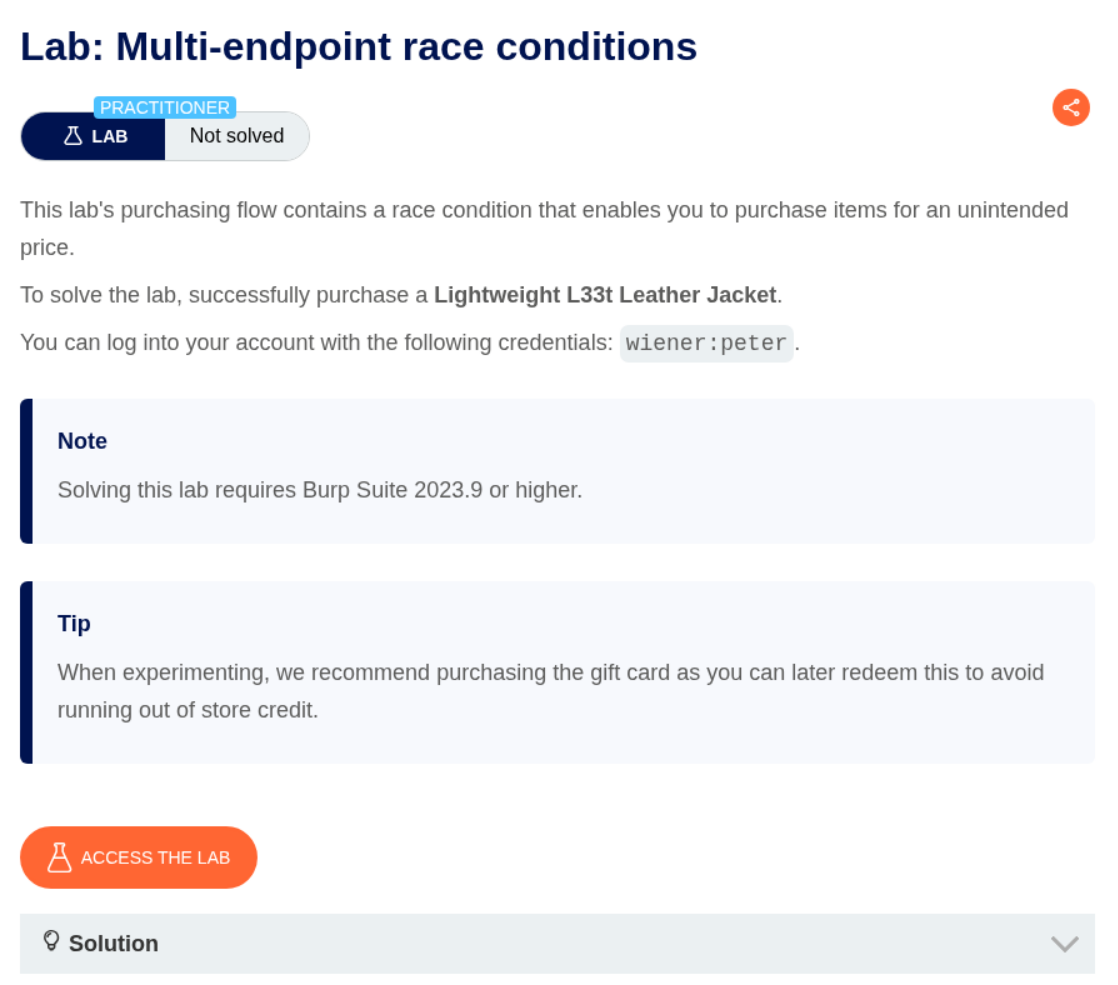This screenshot has height=985, width=1118.
Task: Click the Note heading
Action: [x=82, y=441]
